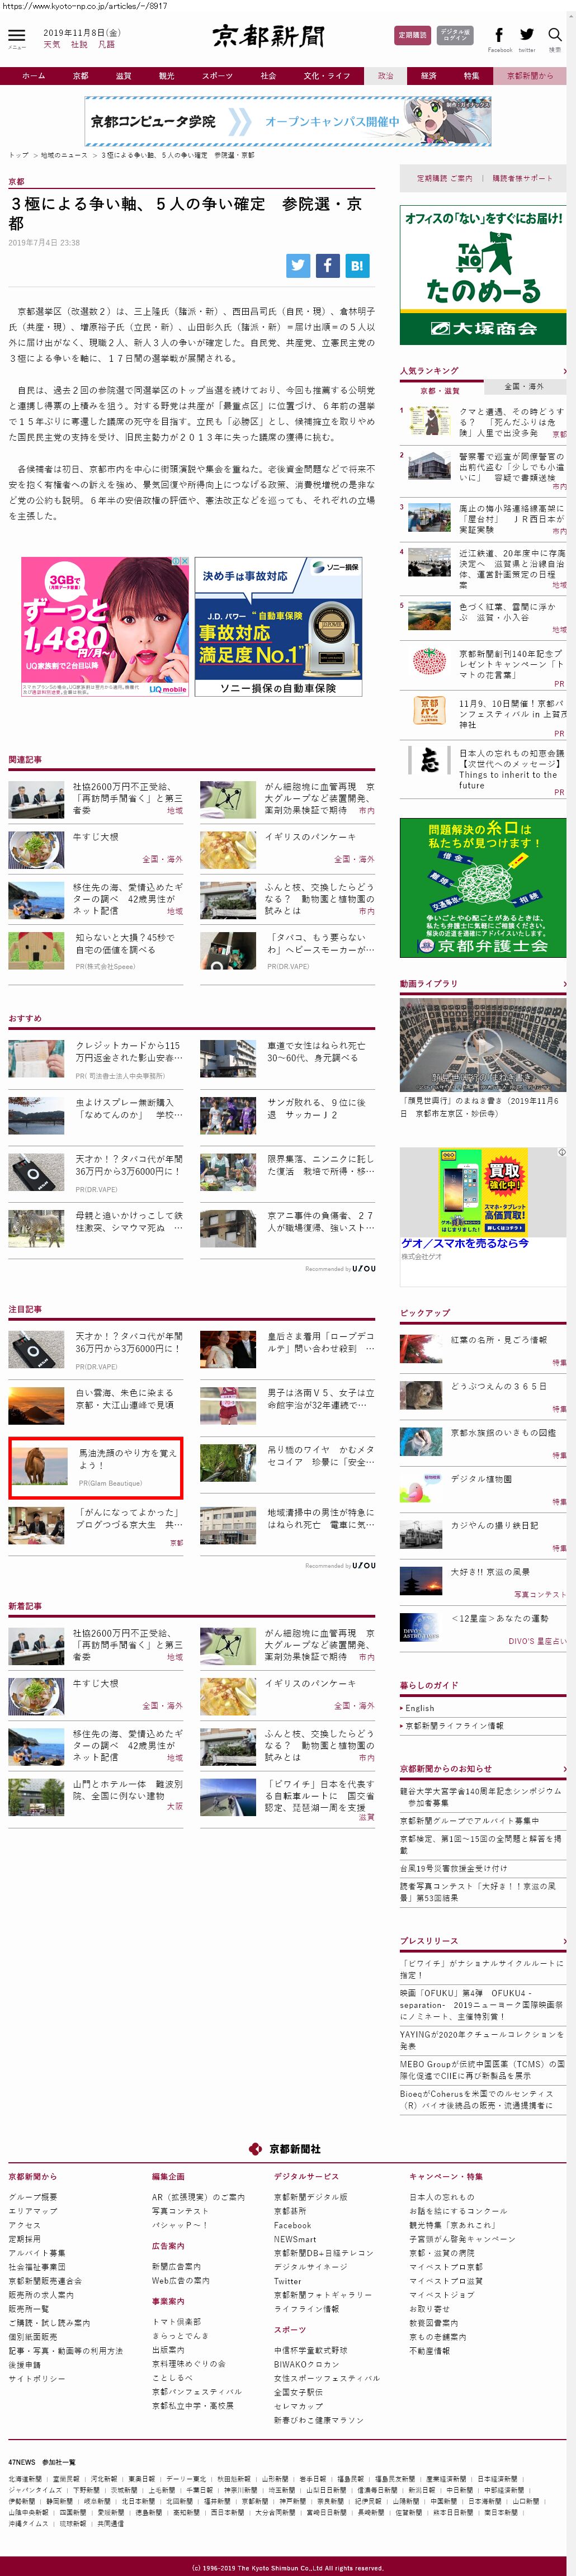Click the Twitter icon in the header

tap(526, 35)
